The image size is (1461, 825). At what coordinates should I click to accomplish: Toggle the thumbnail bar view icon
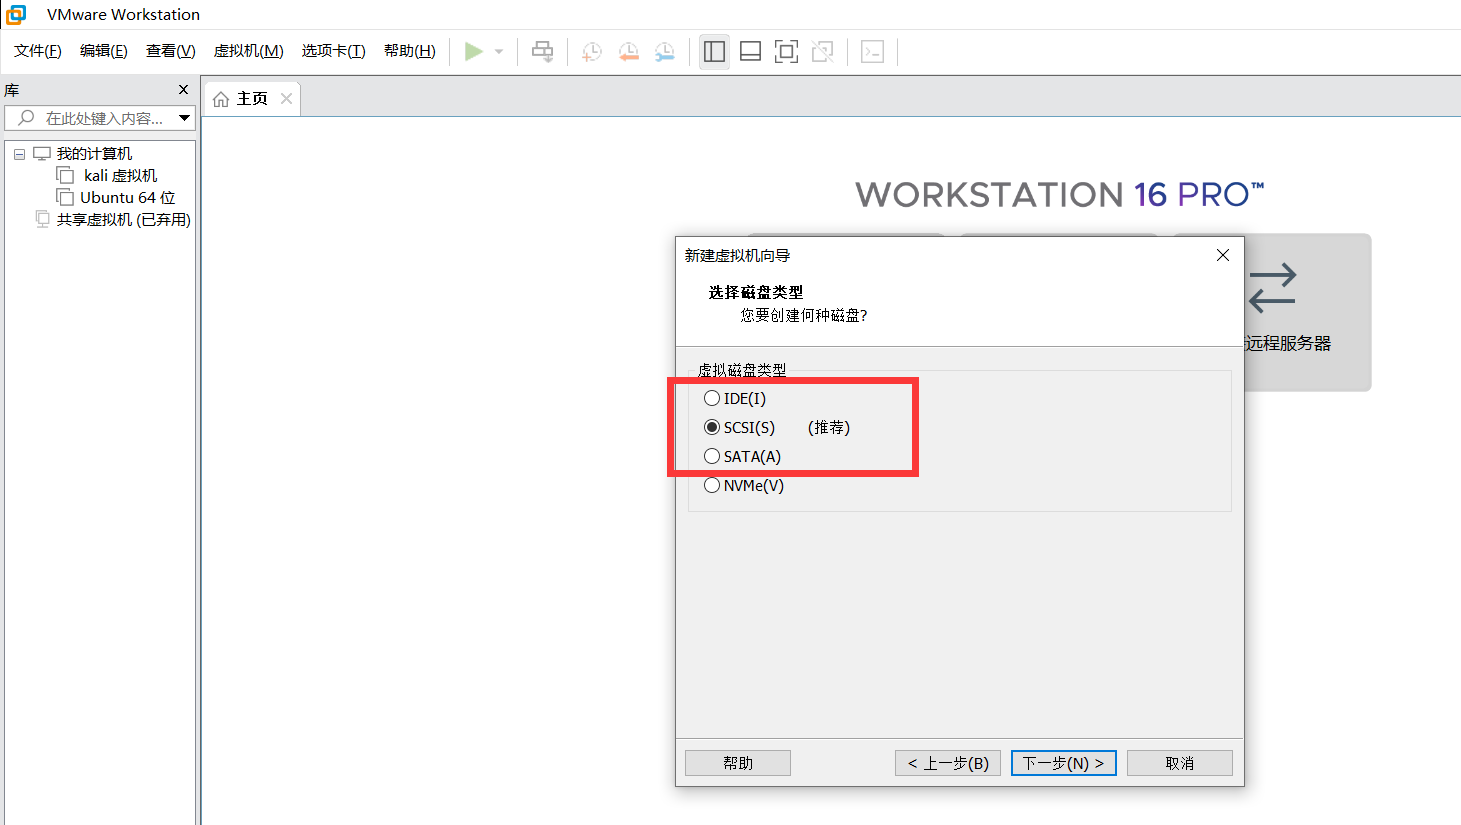[x=750, y=51]
